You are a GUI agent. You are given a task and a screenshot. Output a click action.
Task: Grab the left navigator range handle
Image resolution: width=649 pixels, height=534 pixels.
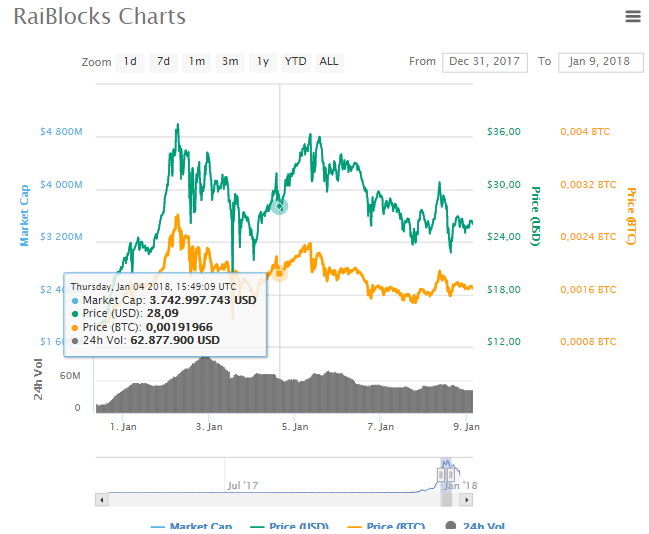pos(441,474)
